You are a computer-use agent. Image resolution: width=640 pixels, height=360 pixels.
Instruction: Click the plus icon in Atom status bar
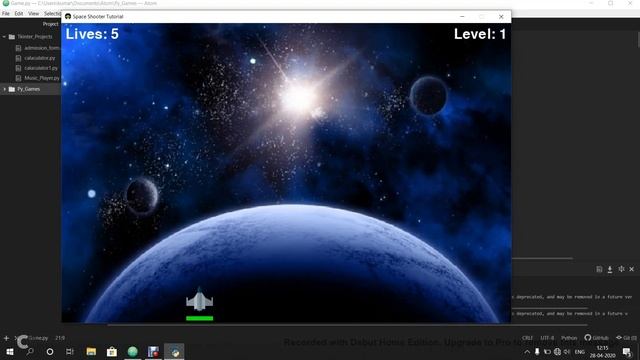[6, 338]
